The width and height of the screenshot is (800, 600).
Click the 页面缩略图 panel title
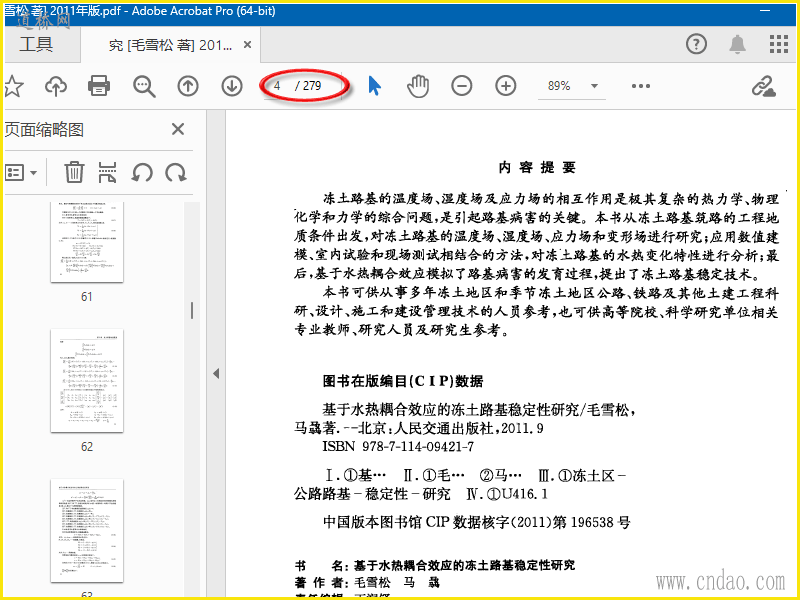(44, 130)
